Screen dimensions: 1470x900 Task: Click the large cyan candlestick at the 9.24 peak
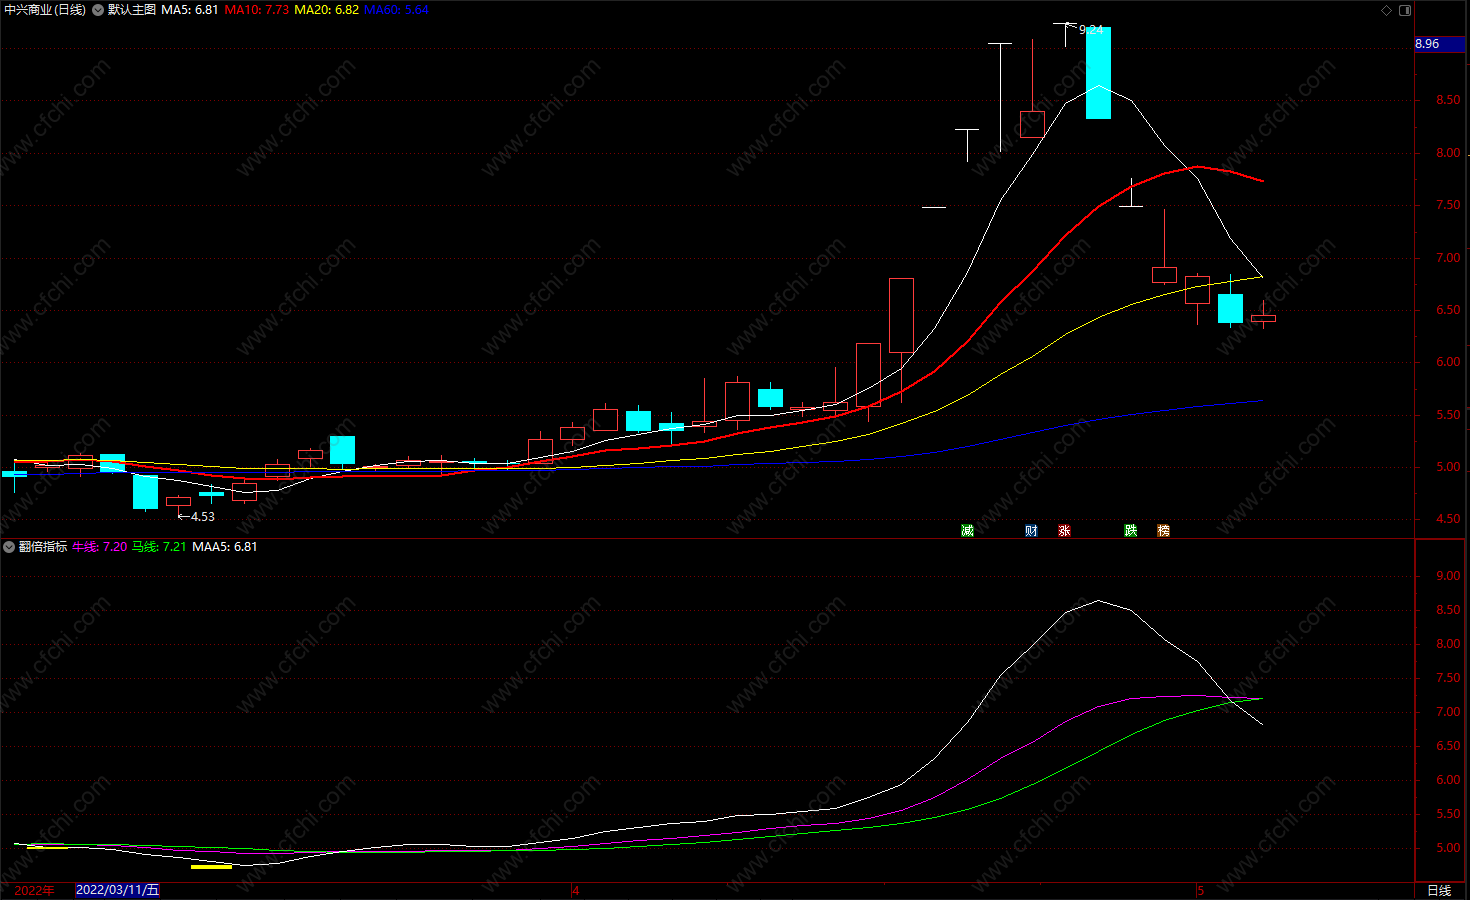pyautogui.click(x=1098, y=73)
